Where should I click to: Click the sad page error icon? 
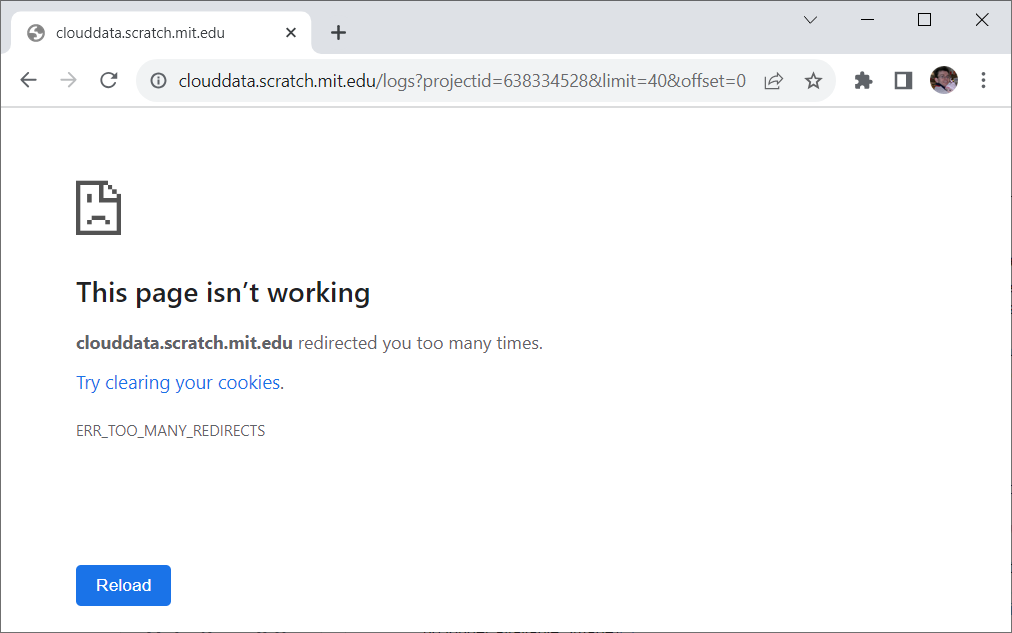coord(98,208)
